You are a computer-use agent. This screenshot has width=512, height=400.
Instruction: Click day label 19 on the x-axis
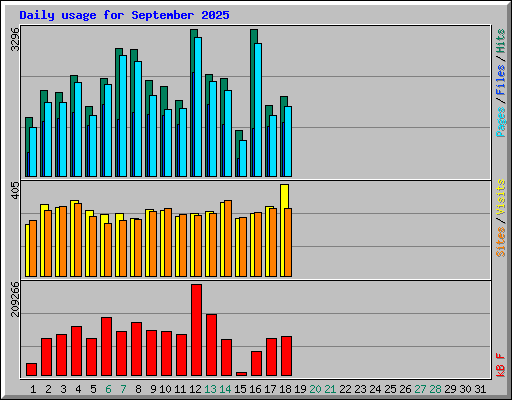300,389
